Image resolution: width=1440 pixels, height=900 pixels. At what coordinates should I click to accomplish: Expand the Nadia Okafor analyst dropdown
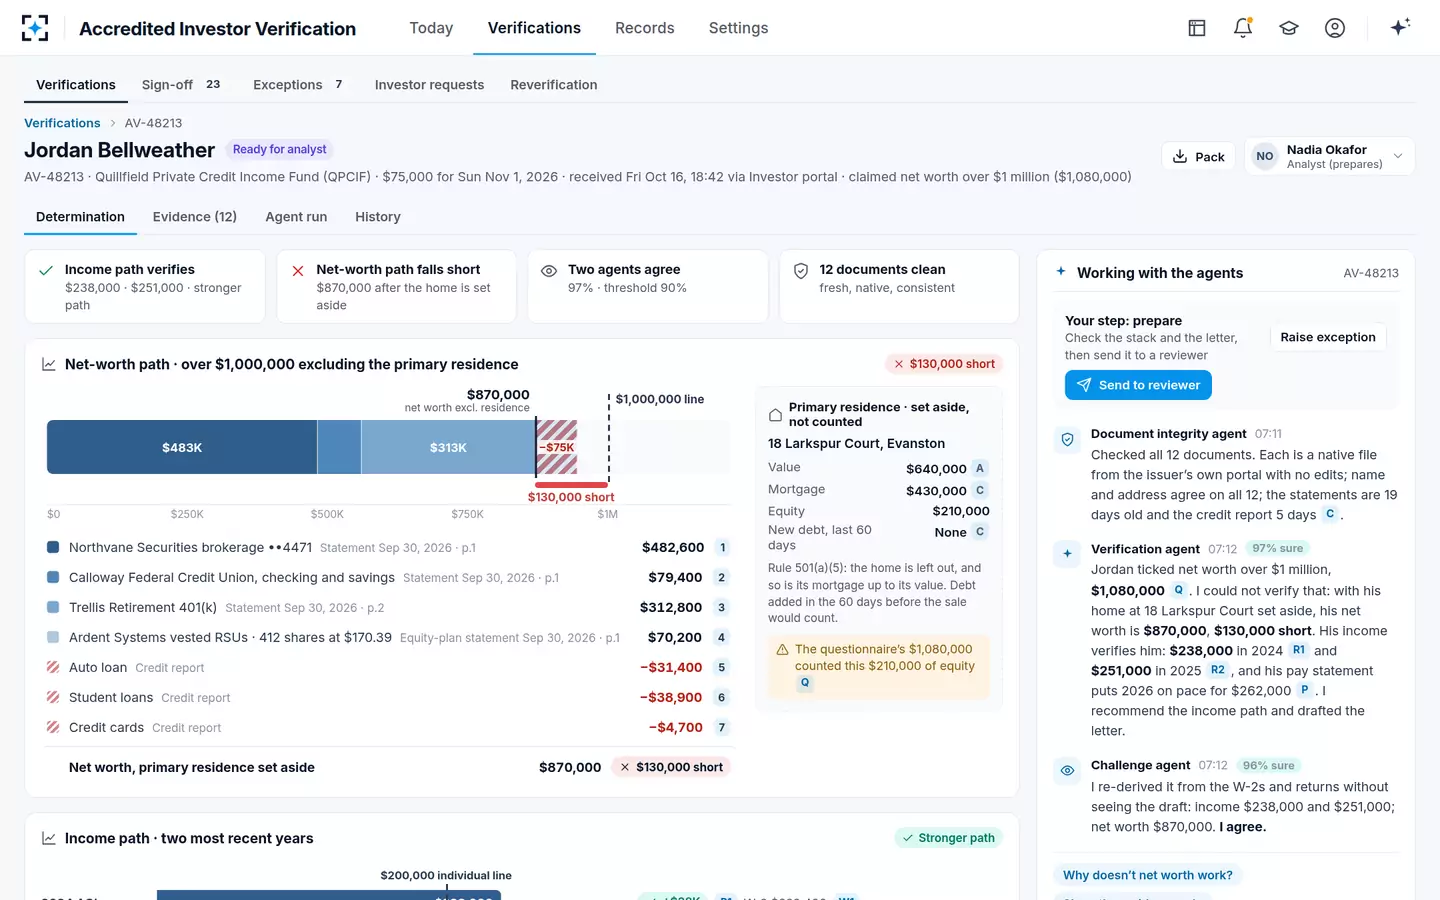1329,156
